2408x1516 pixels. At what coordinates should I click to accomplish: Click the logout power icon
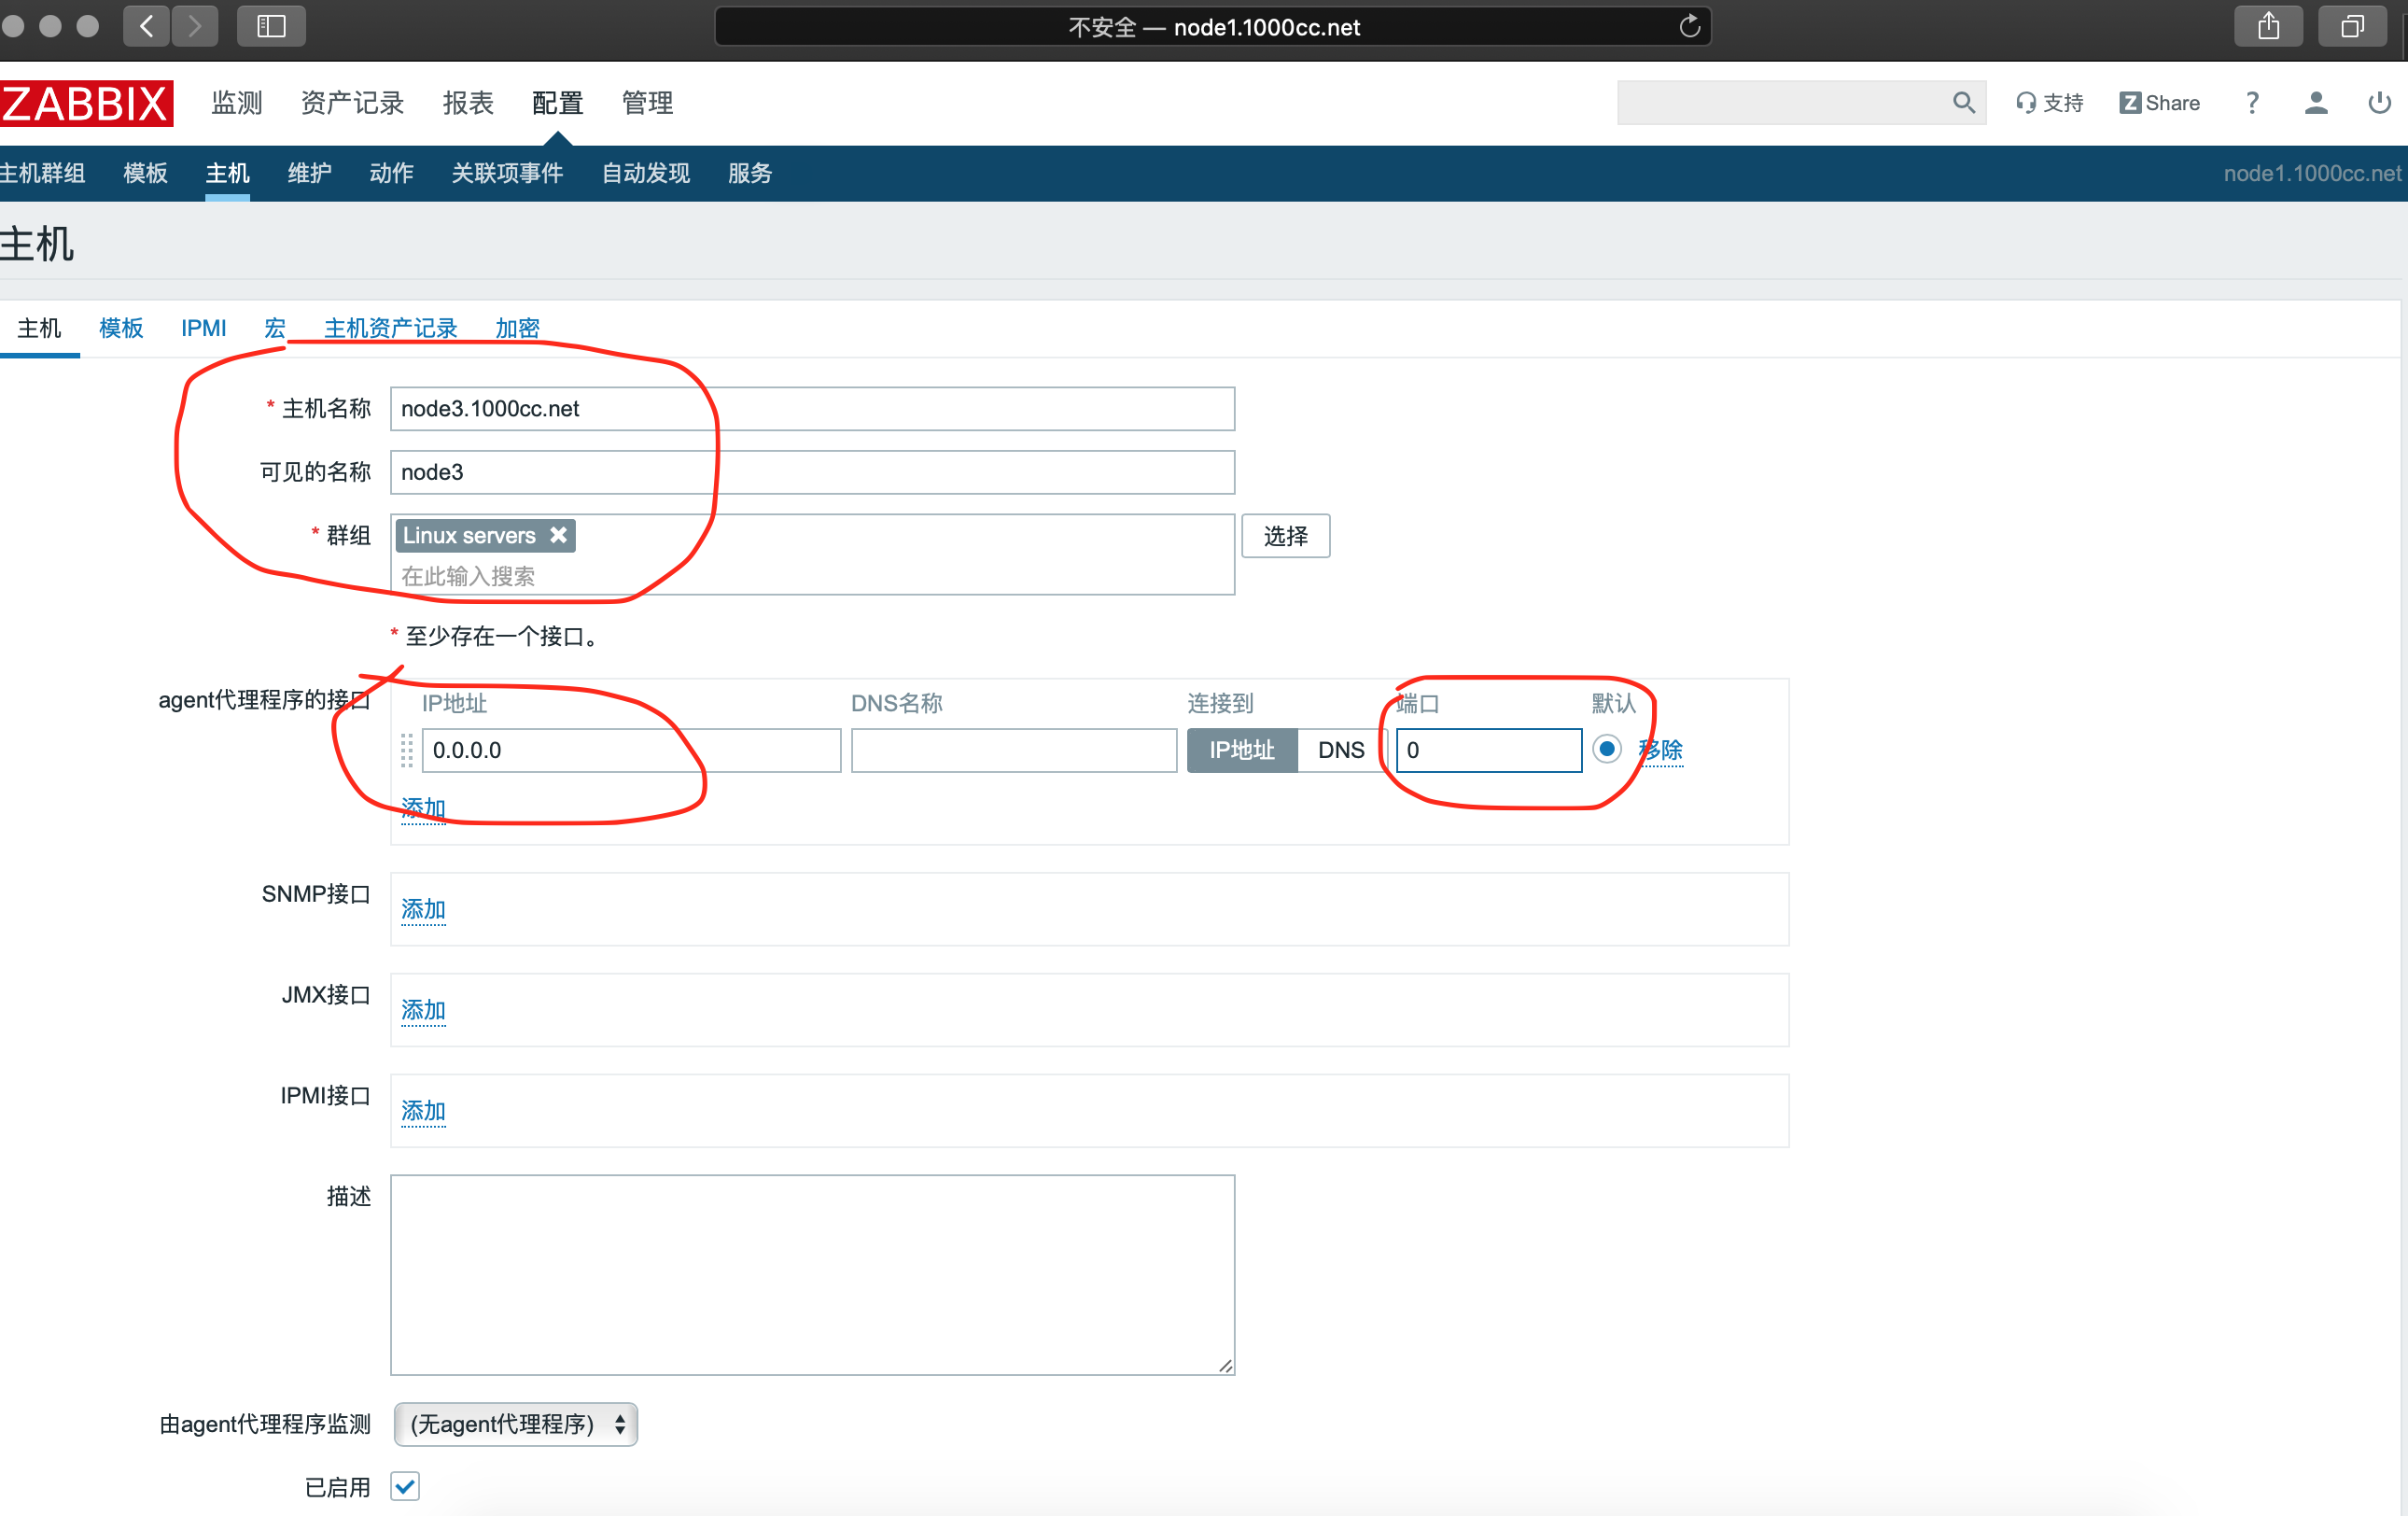(2379, 103)
